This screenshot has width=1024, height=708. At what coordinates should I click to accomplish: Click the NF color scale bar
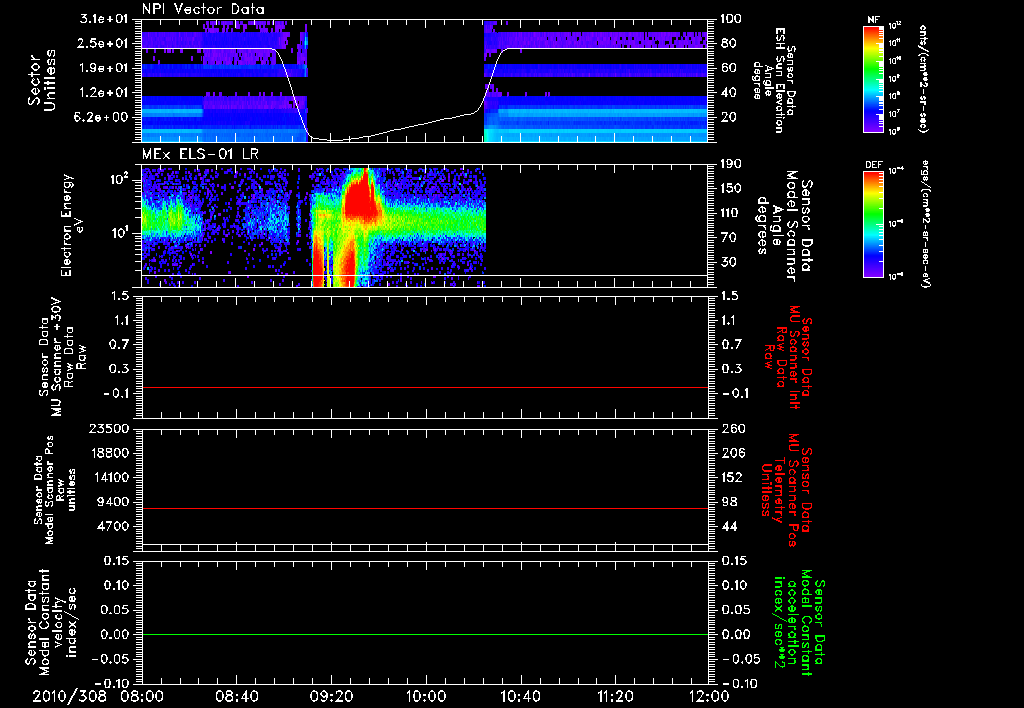pyautogui.click(x=874, y=78)
